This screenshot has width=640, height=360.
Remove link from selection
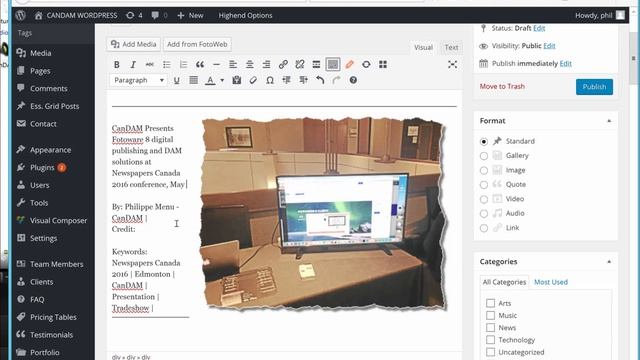pos(300,64)
